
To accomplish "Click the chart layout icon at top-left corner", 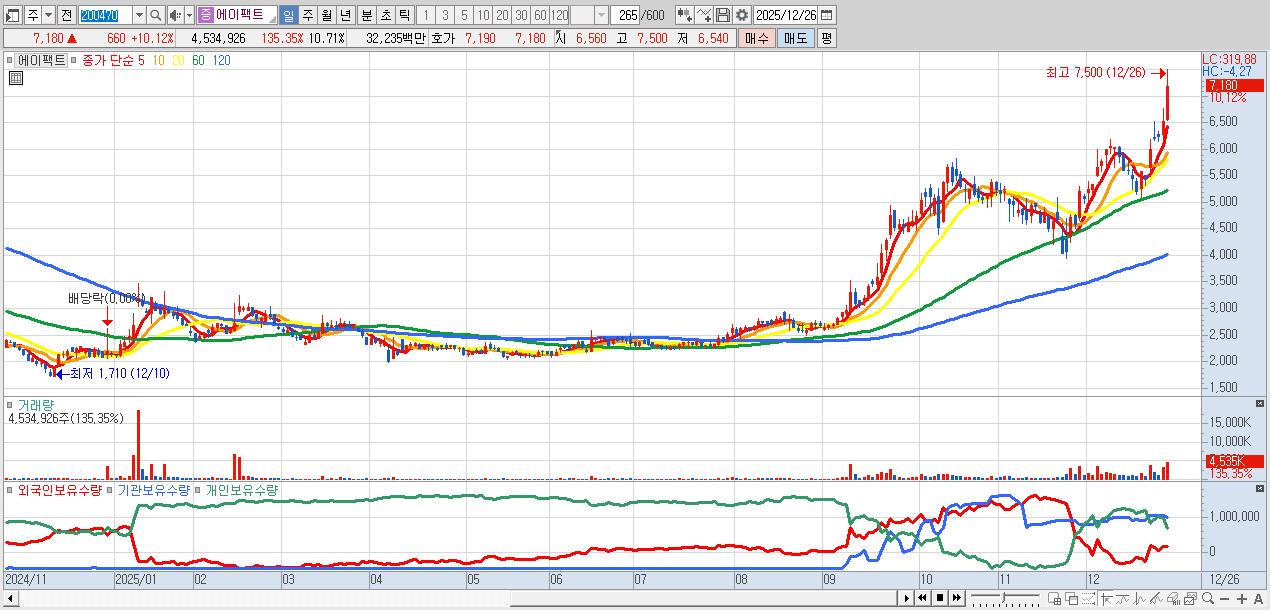I will 12,15.
